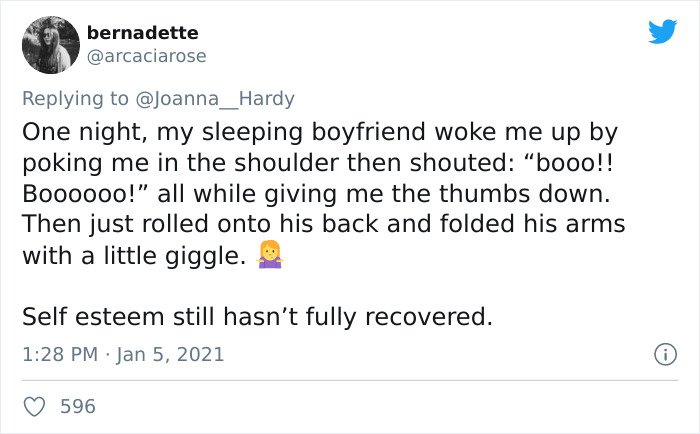
Task: Follow the @Joanna__Hardy mention link
Action: [215, 99]
